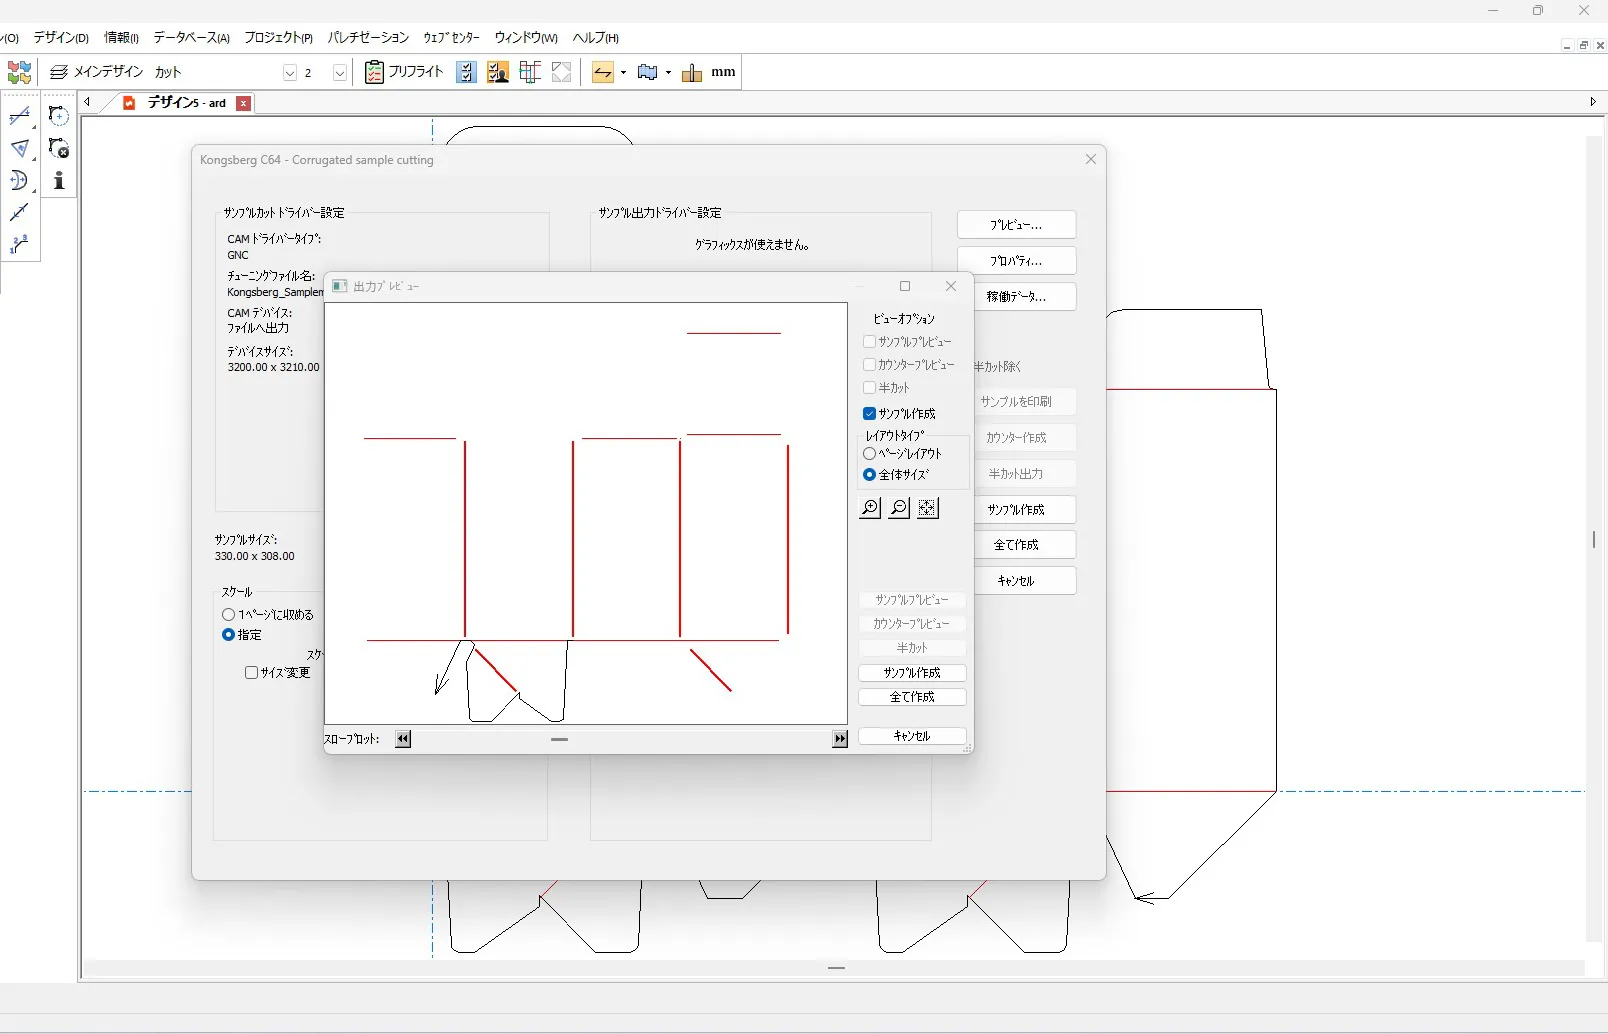Open the データベース menu
Screen dimensions: 1608x1034
tap(191, 38)
